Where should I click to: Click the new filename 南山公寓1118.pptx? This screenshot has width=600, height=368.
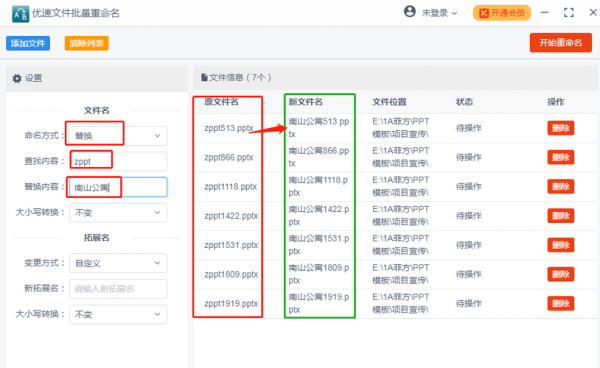tap(318, 186)
